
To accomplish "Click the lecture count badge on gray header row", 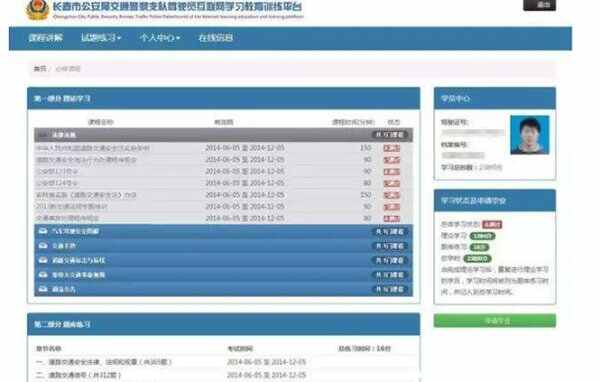I will (390, 135).
